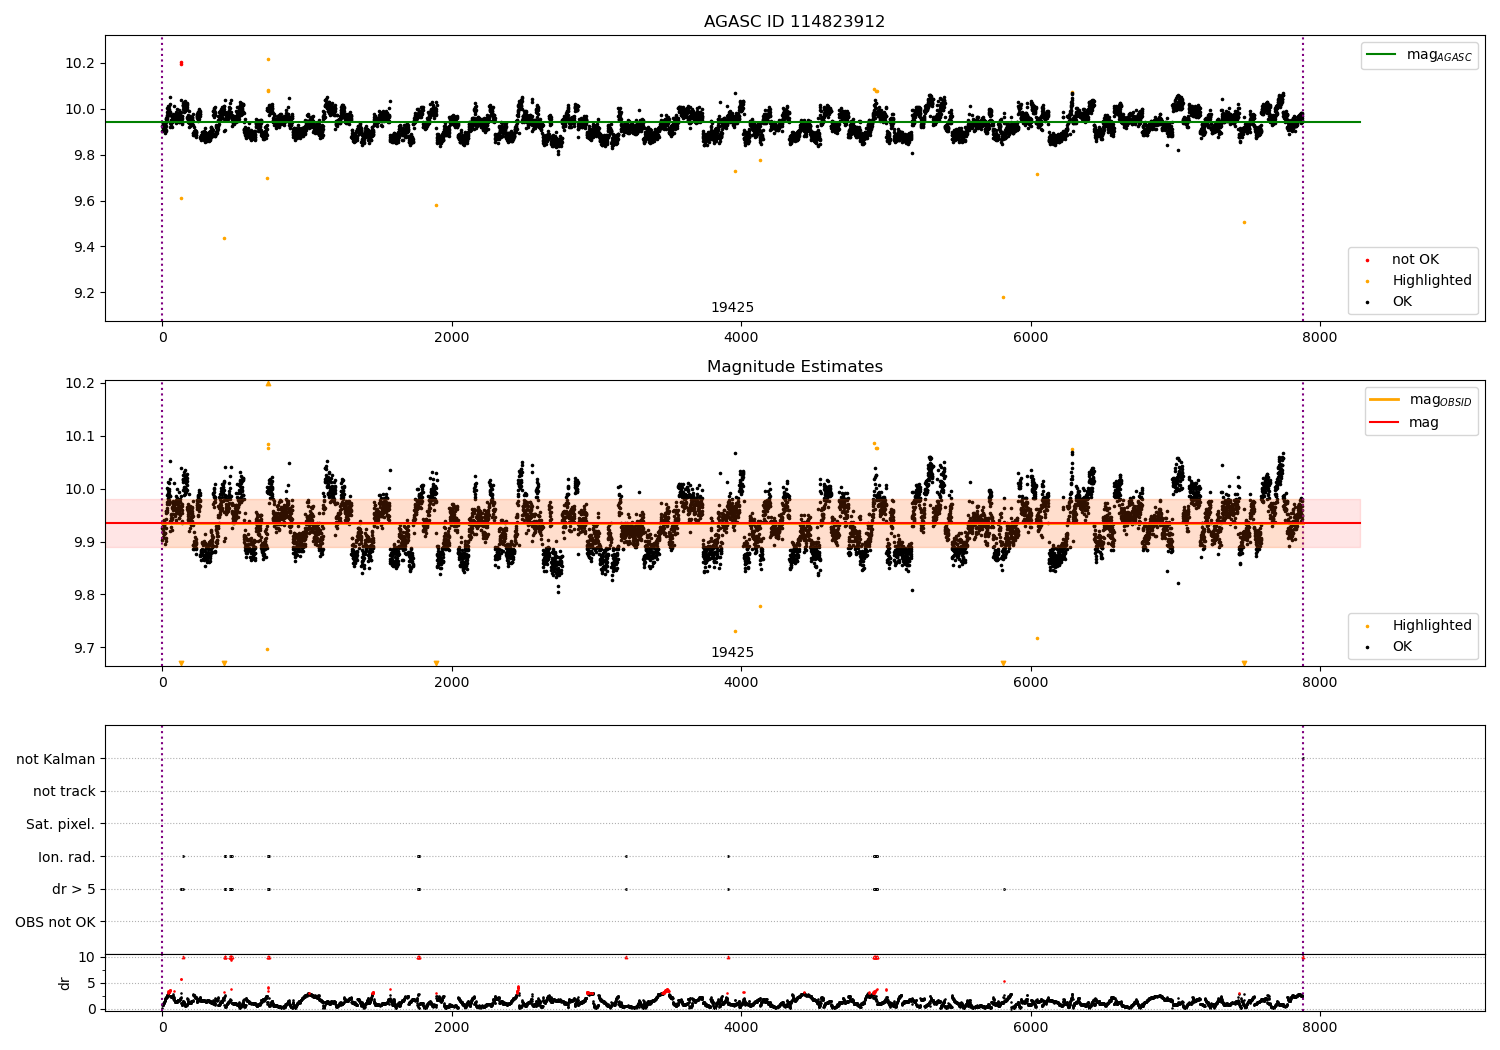The width and height of the screenshot is (1500, 1050).
Task: Click the orange outlier point near 9.5 at far right of top plot
Action: point(1244,222)
